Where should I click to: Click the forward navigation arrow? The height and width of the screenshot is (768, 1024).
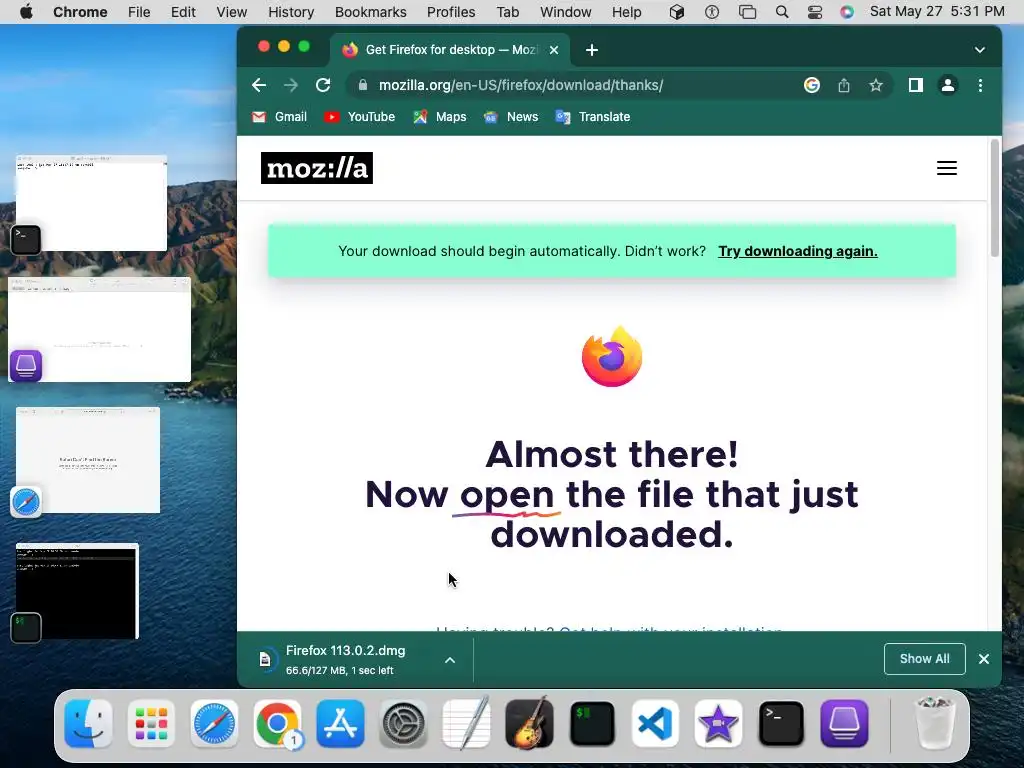click(291, 85)
